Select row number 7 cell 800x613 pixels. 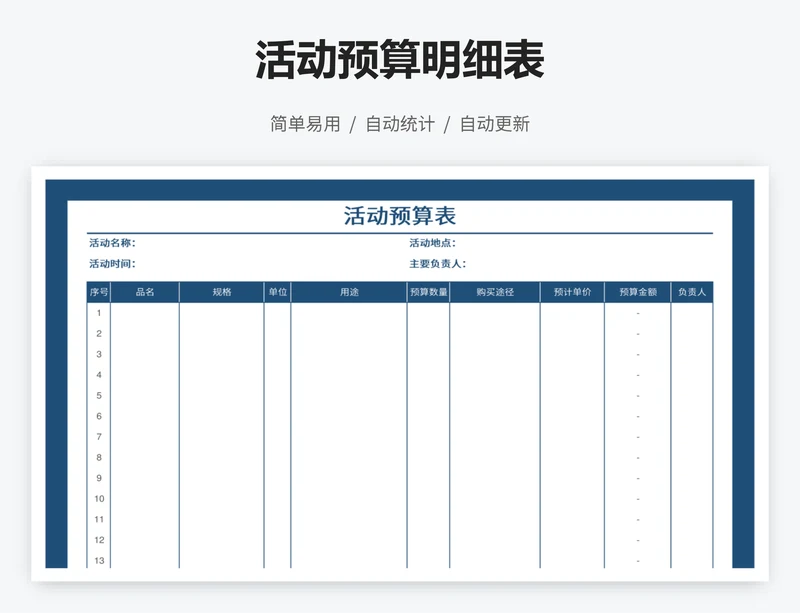(99, 437)
